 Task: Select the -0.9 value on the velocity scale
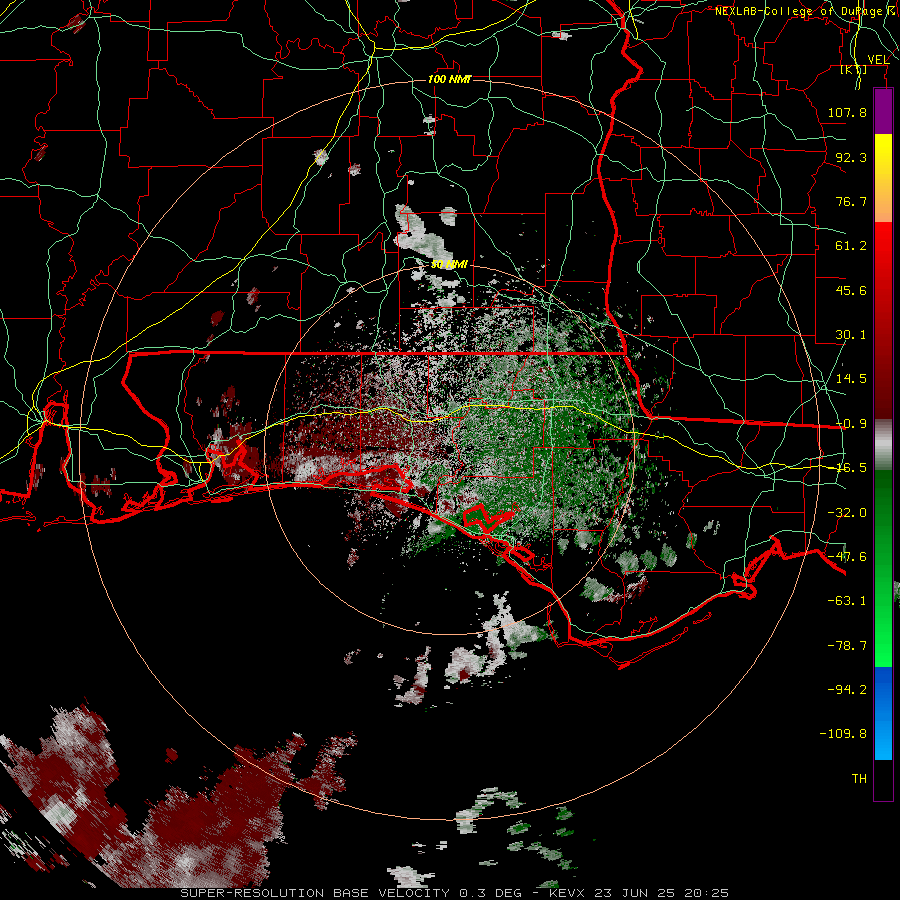851,424
